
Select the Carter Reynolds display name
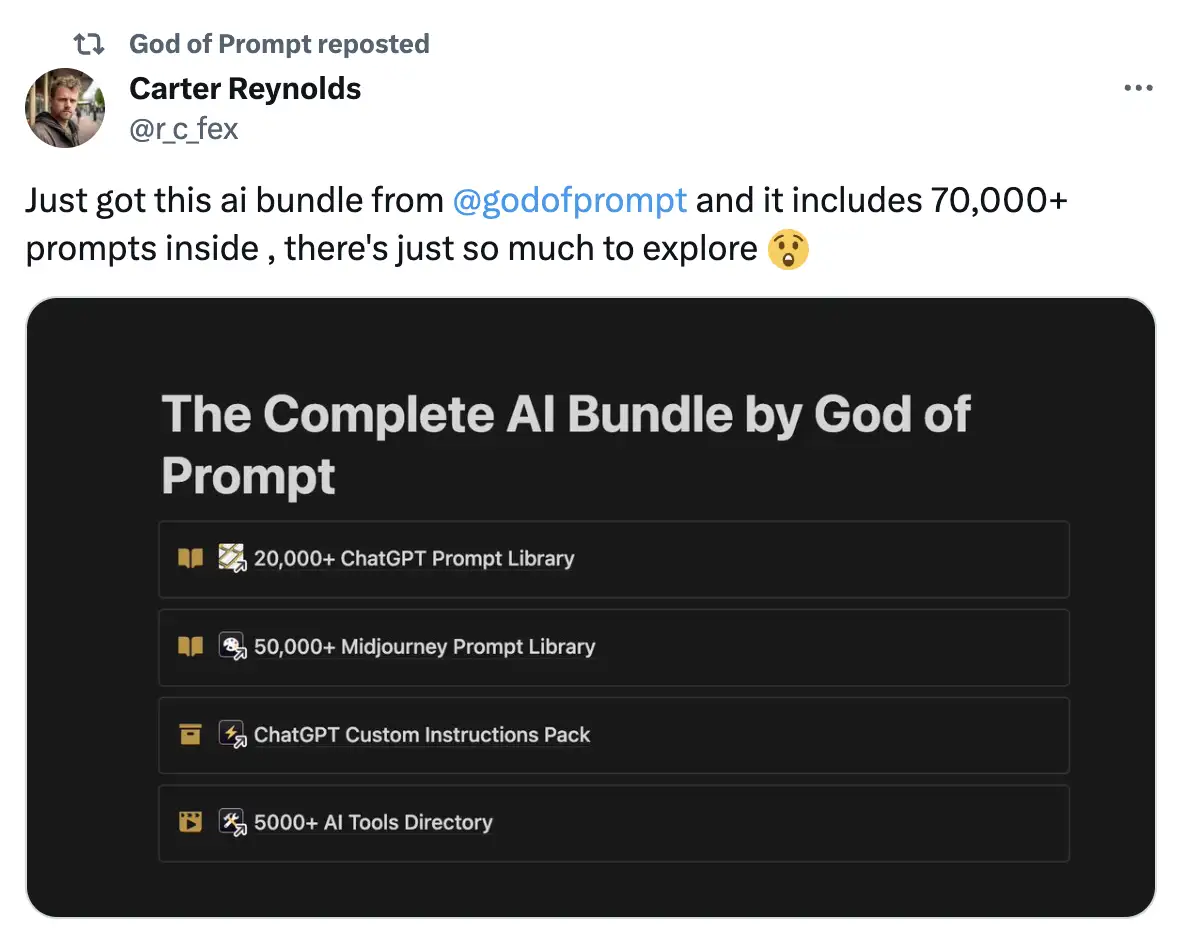245,88
